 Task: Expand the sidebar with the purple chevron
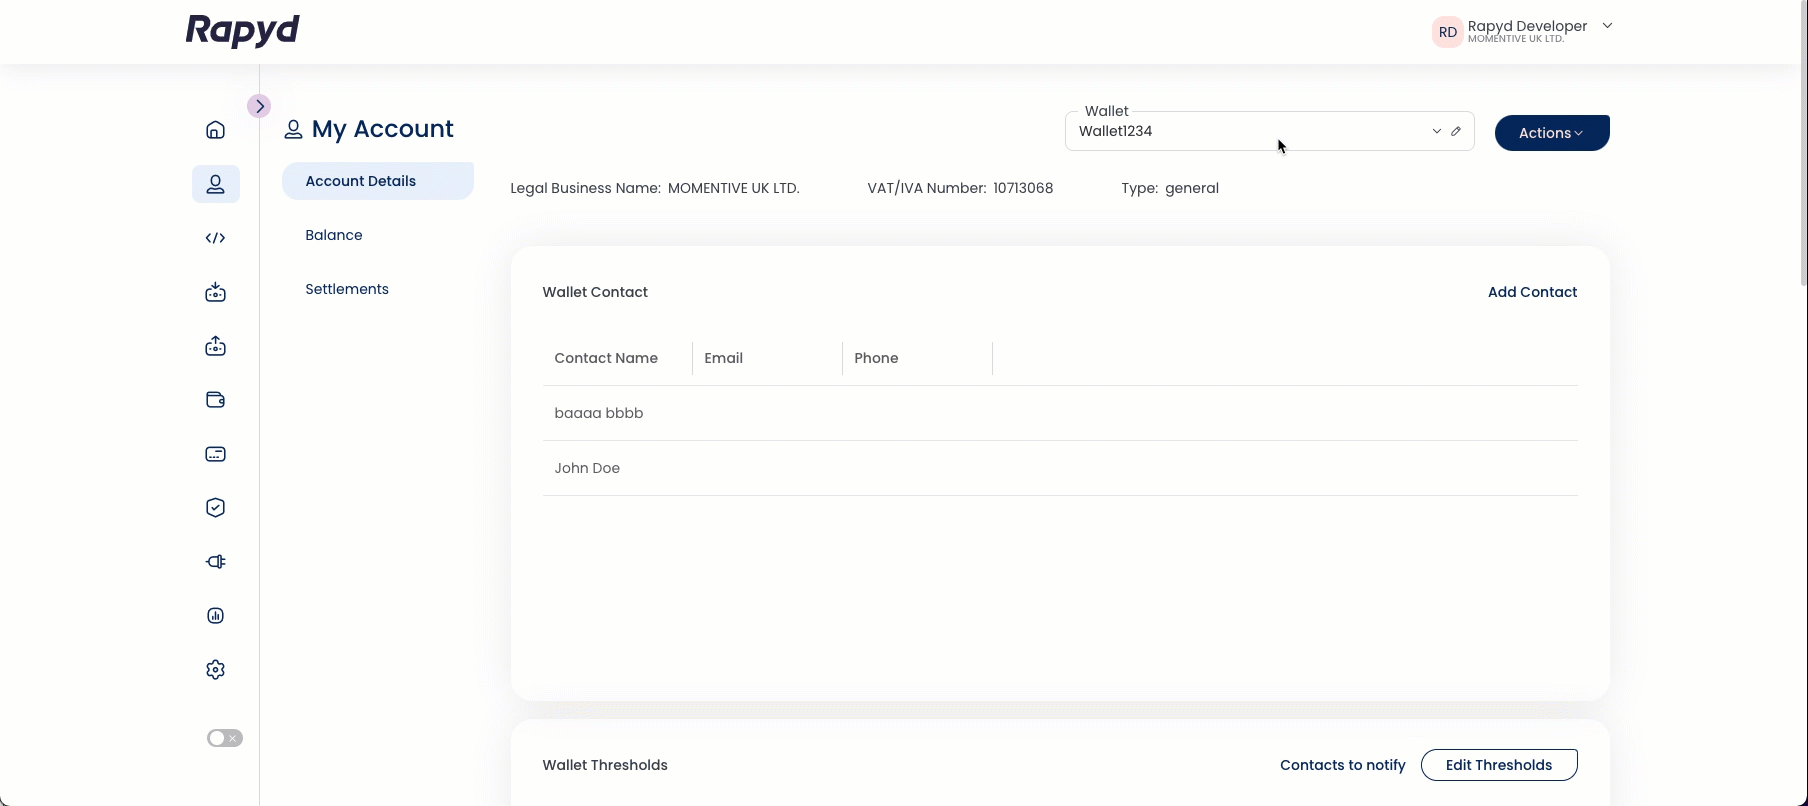[259, 106]
